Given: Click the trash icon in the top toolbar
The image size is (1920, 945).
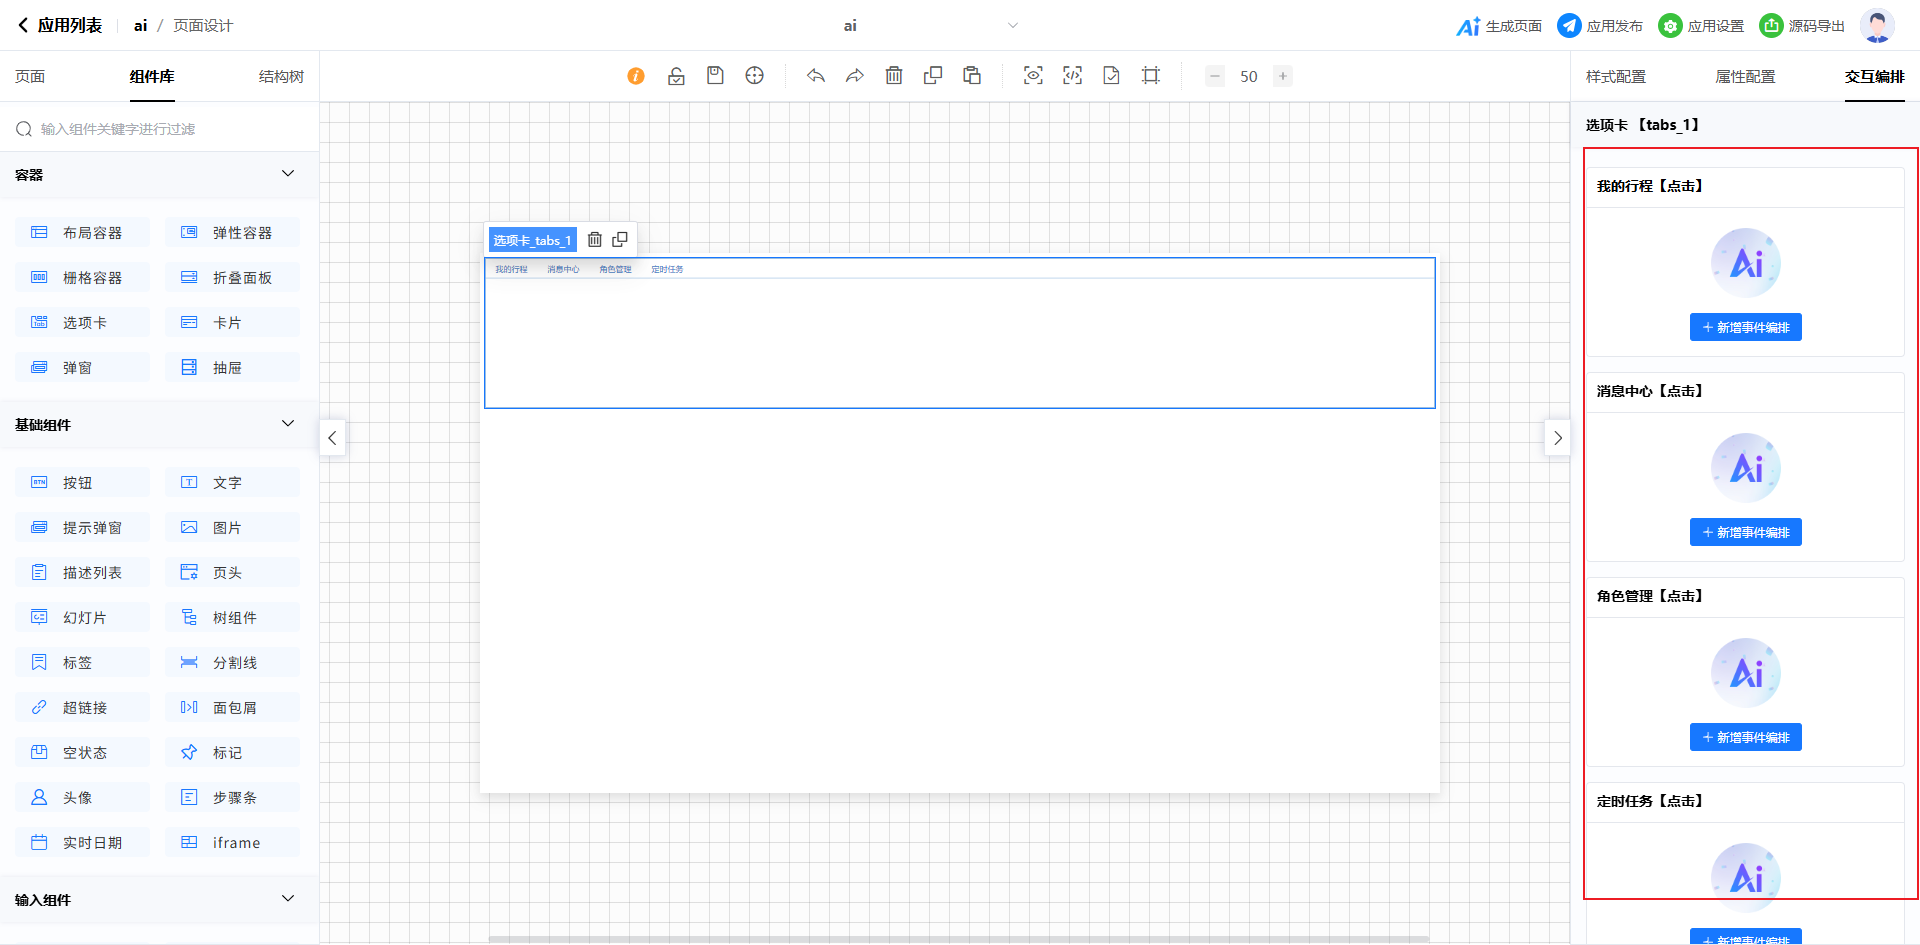Looking at the screenshot, I should 894,76.
